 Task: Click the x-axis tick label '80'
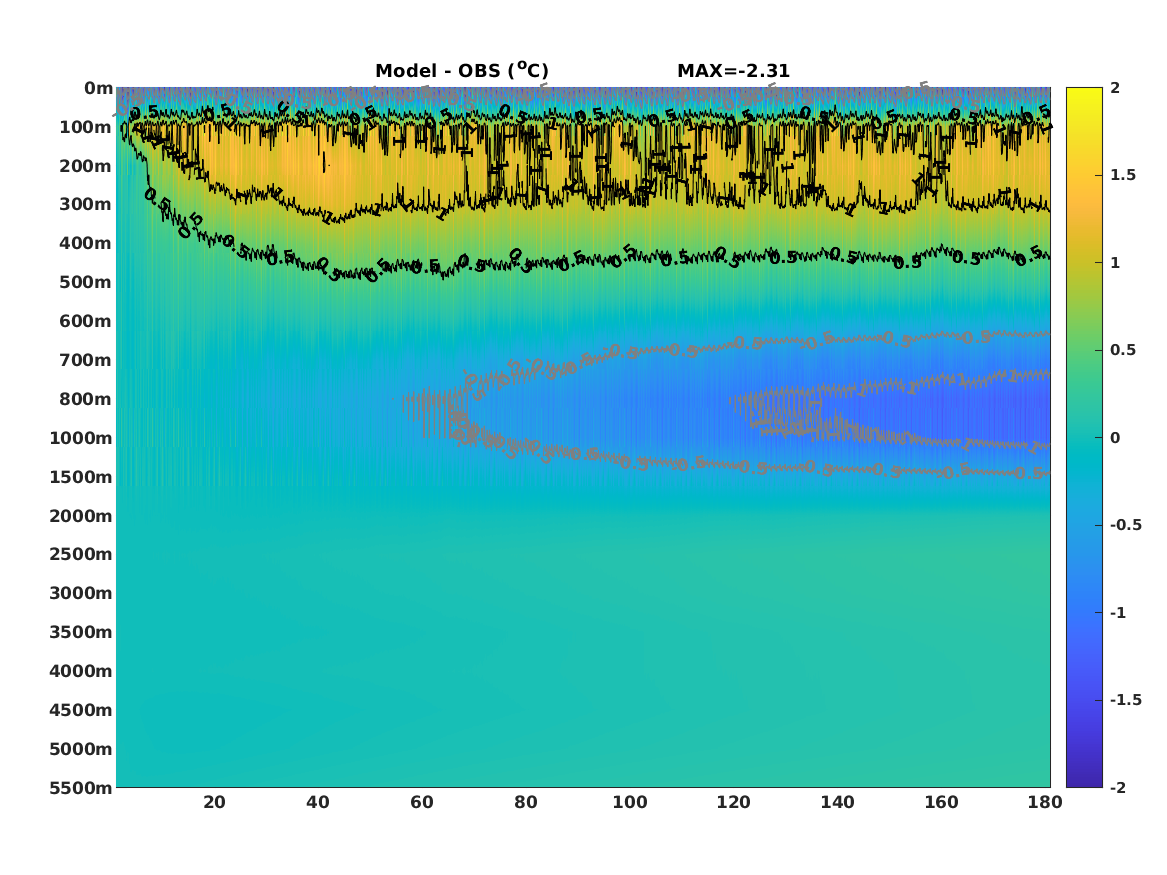pyautogui.click(x=525, y=802)
